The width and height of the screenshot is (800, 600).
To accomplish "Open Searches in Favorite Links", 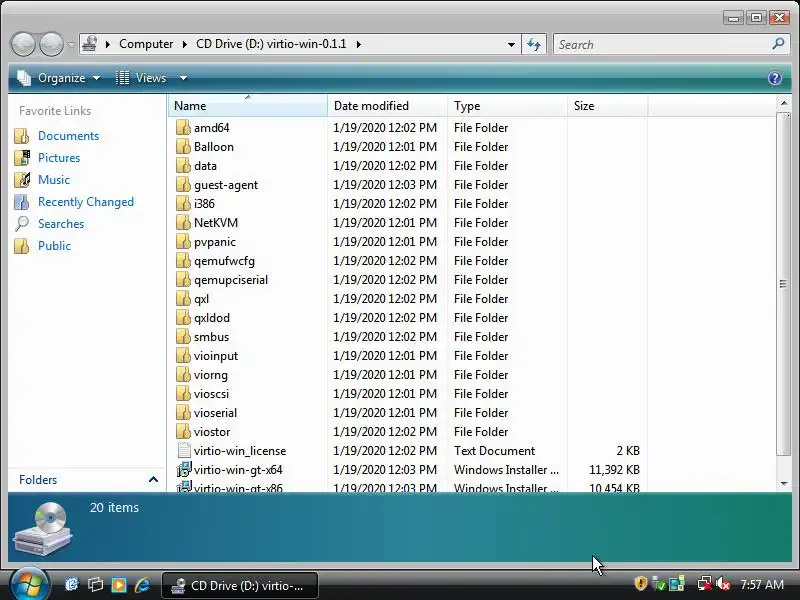I will click(61, 223).
